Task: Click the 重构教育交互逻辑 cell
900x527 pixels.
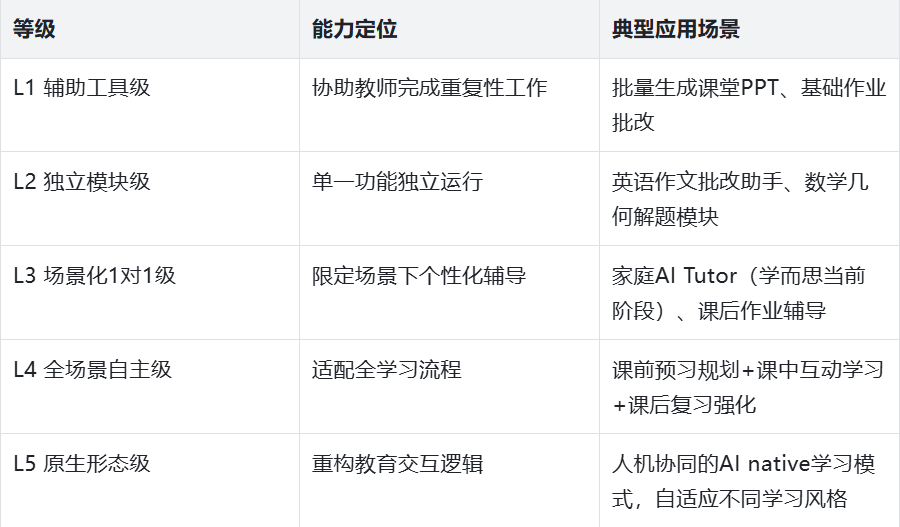Action: pos(397,463)
